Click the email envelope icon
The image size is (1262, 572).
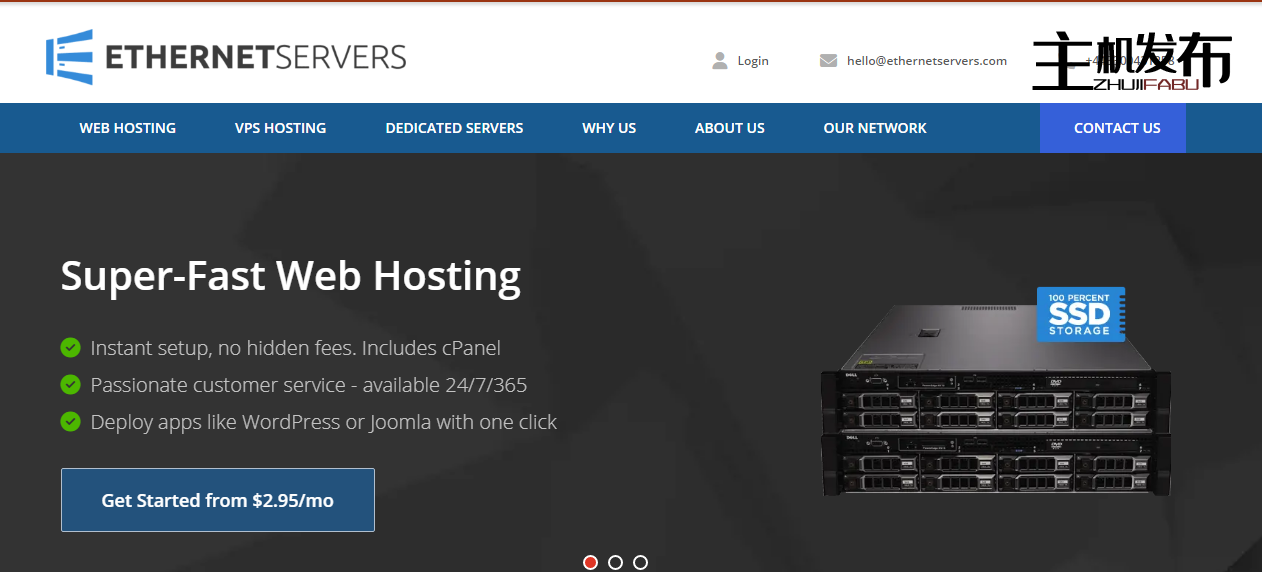tap(828, 61)
